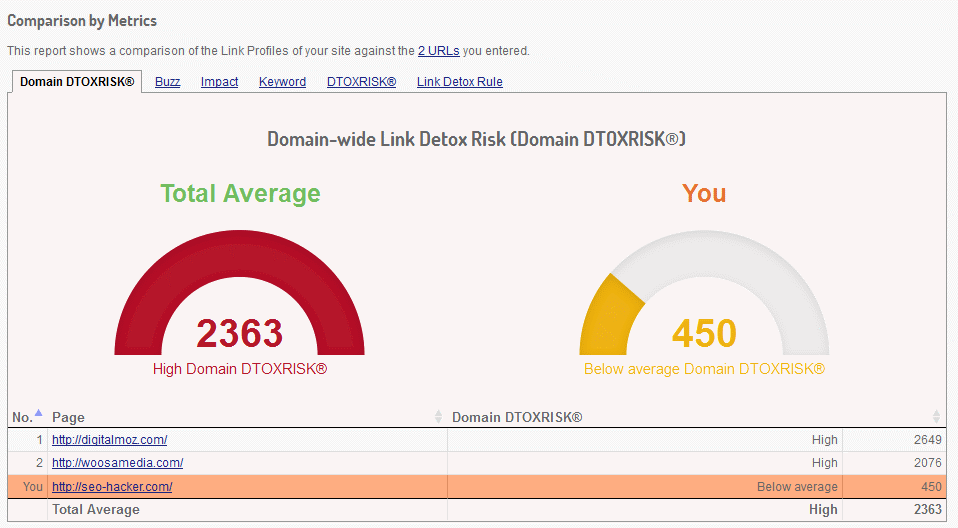Open the digitalmoz.com link

tap(109, 439)
